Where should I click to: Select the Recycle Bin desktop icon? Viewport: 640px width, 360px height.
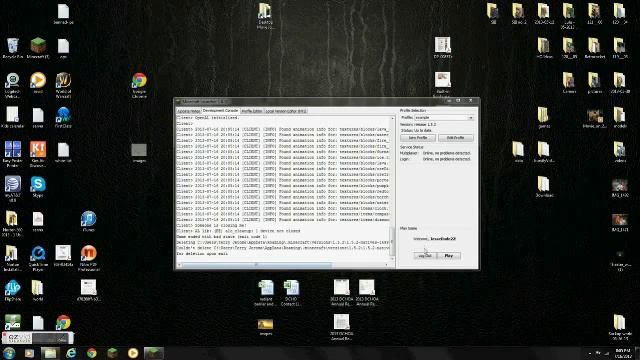(13, 48)
